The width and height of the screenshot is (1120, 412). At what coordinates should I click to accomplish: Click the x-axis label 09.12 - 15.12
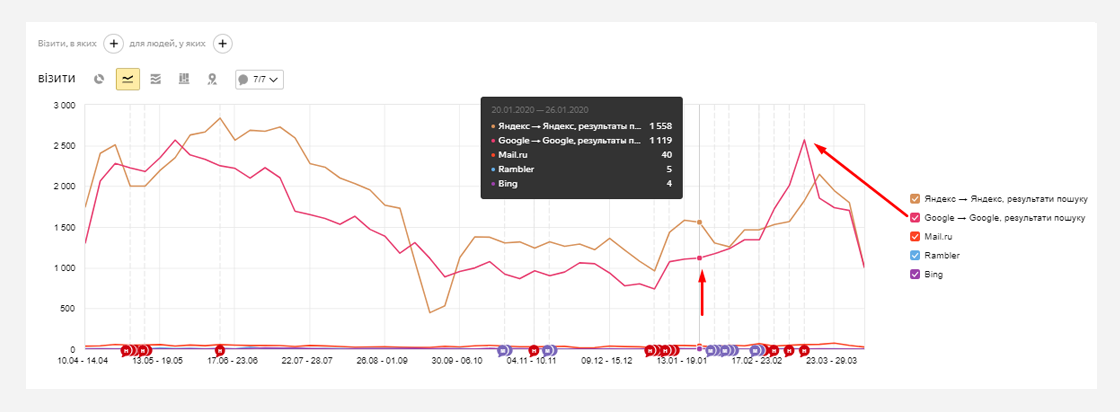pyautogui.click(x=608, y=361)
